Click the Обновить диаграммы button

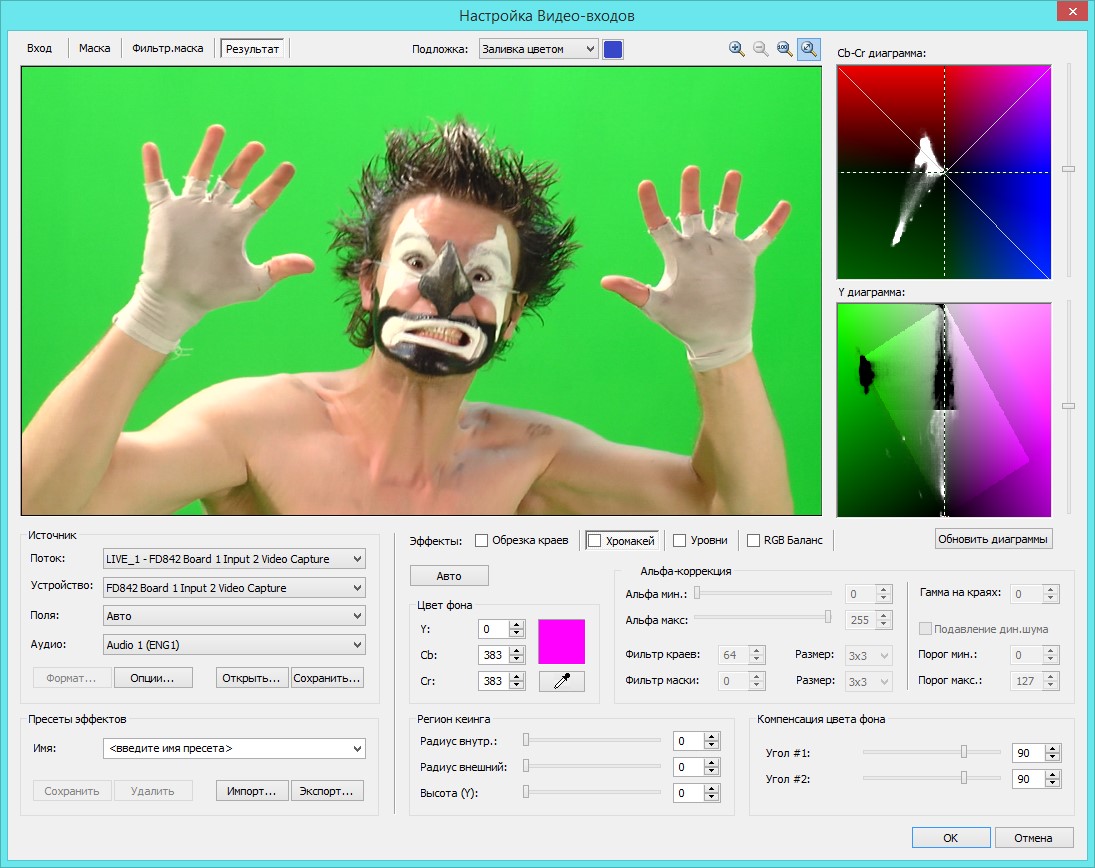coord(993,539)
